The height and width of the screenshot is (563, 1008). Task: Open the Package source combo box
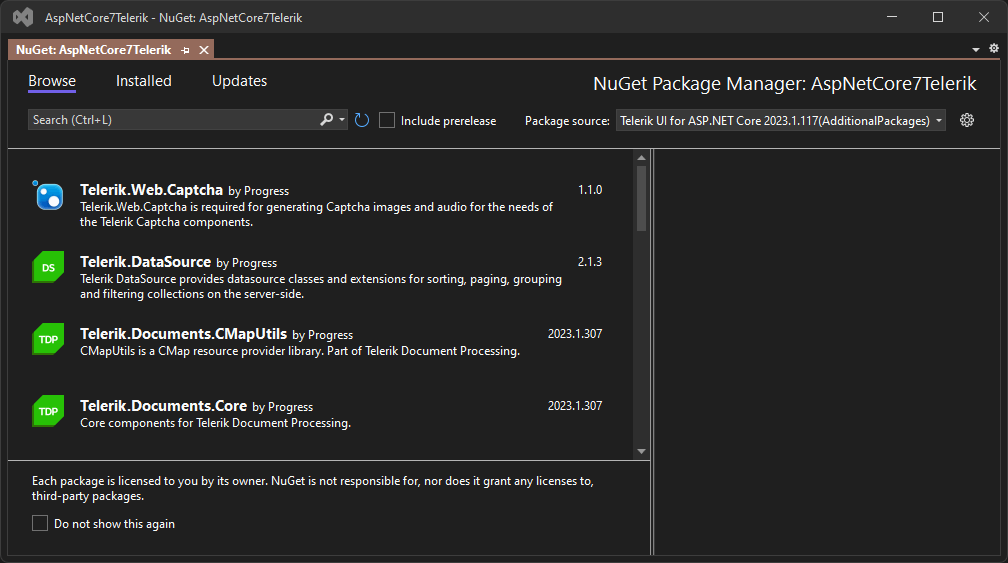pos(780,121)
